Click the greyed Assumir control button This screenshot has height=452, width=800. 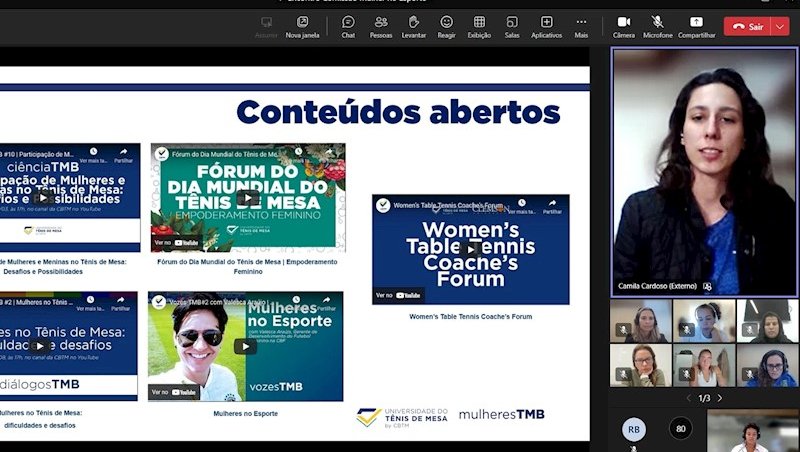point(266,27)
